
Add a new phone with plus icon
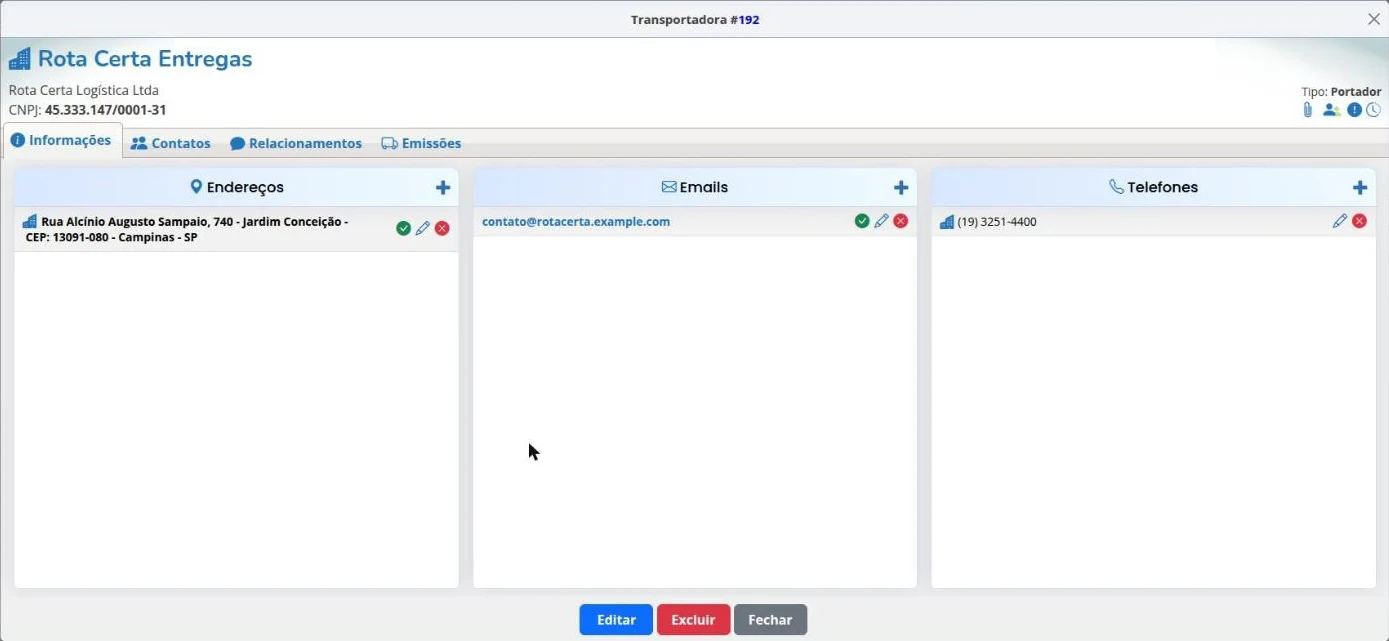click(x=1360, y=187)
